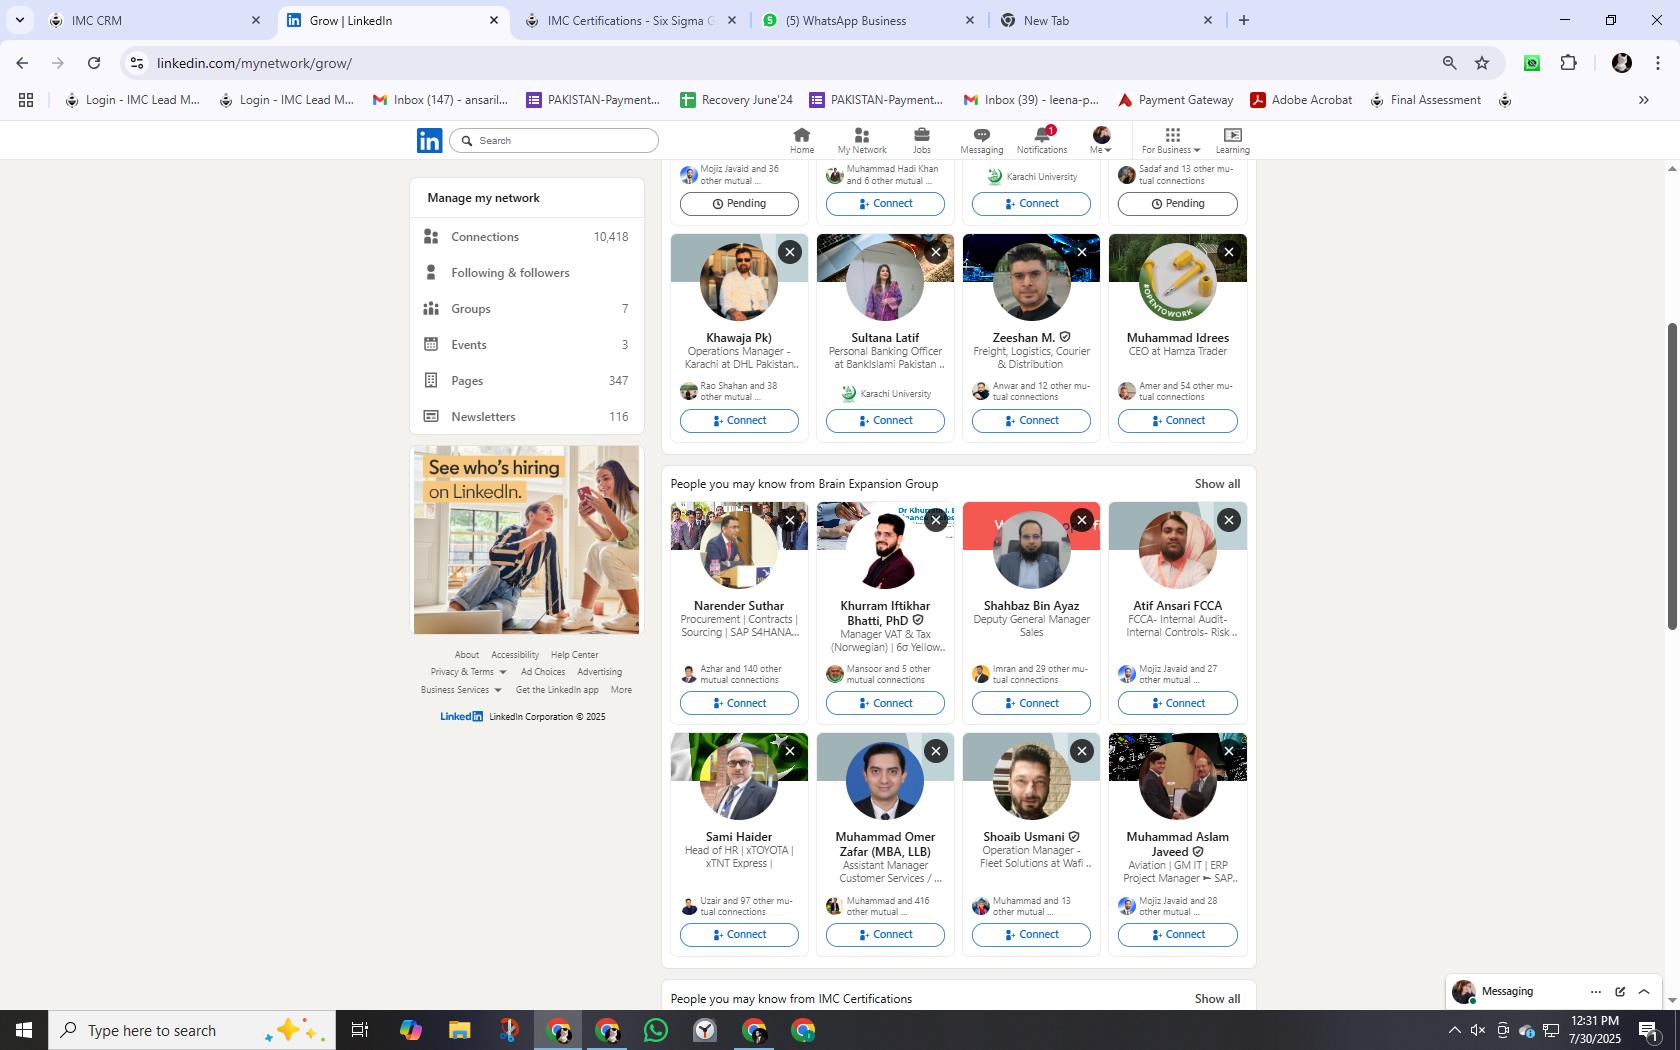Bookmark this page with star icon
This screenshot has height=1050, width=1680.
pyautogui.click(x=1482, y=63)
